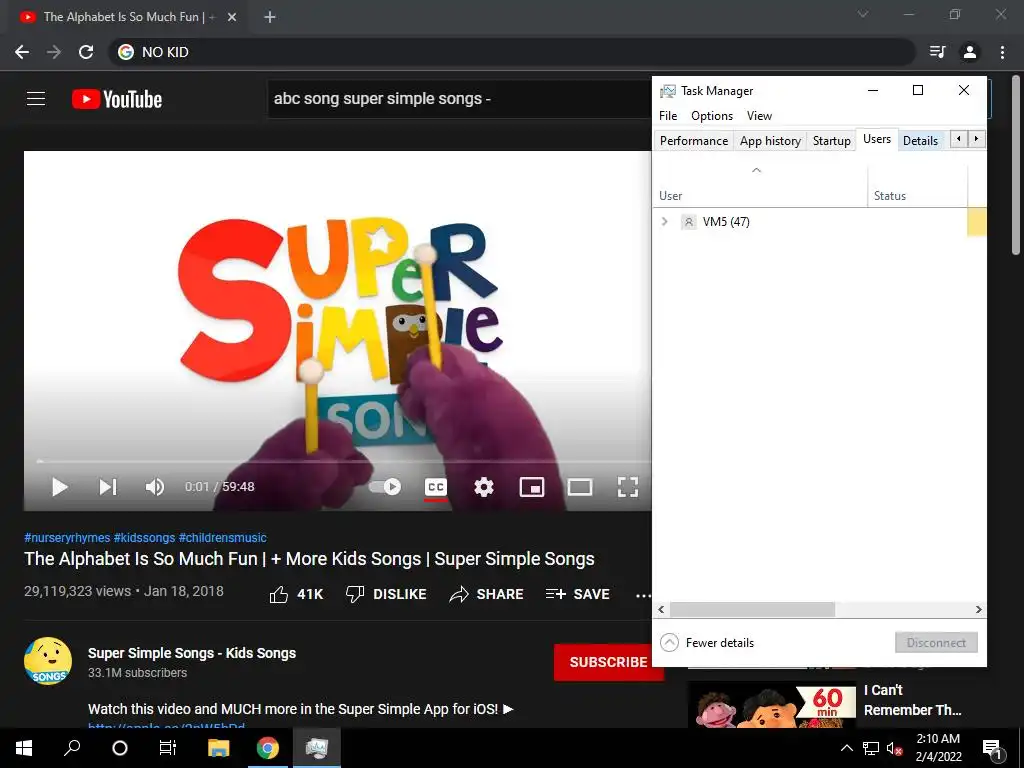Play the YouTube video
Viewport: 1024px width, 768px height.
59,487
